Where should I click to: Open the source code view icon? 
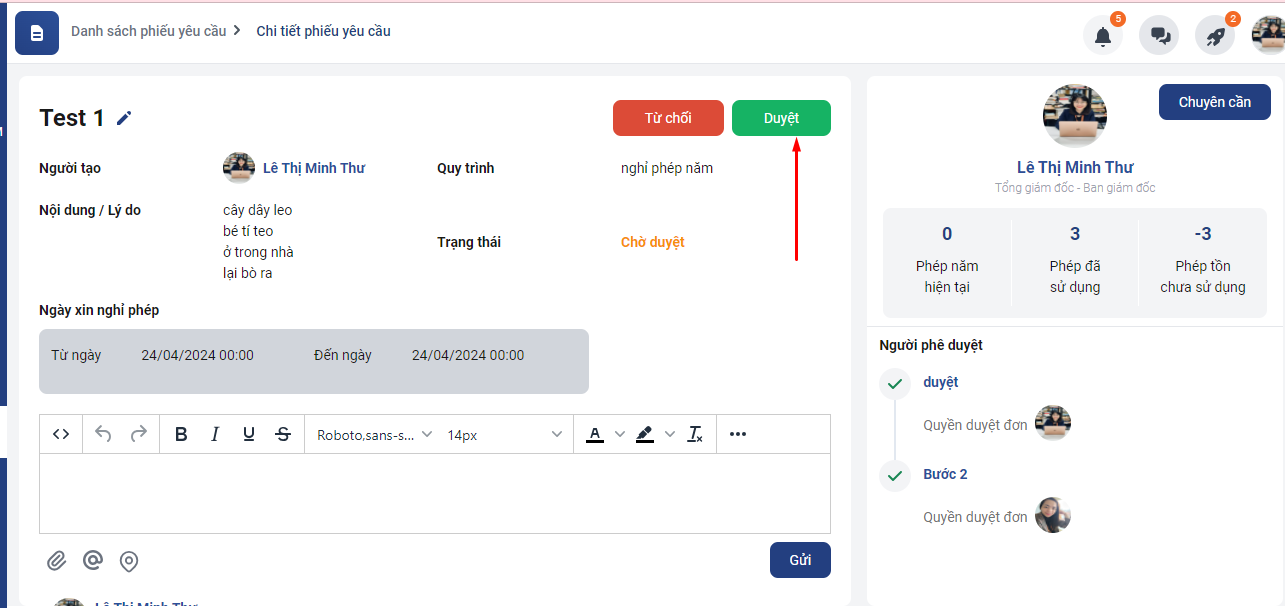click(x=61, y=434)
